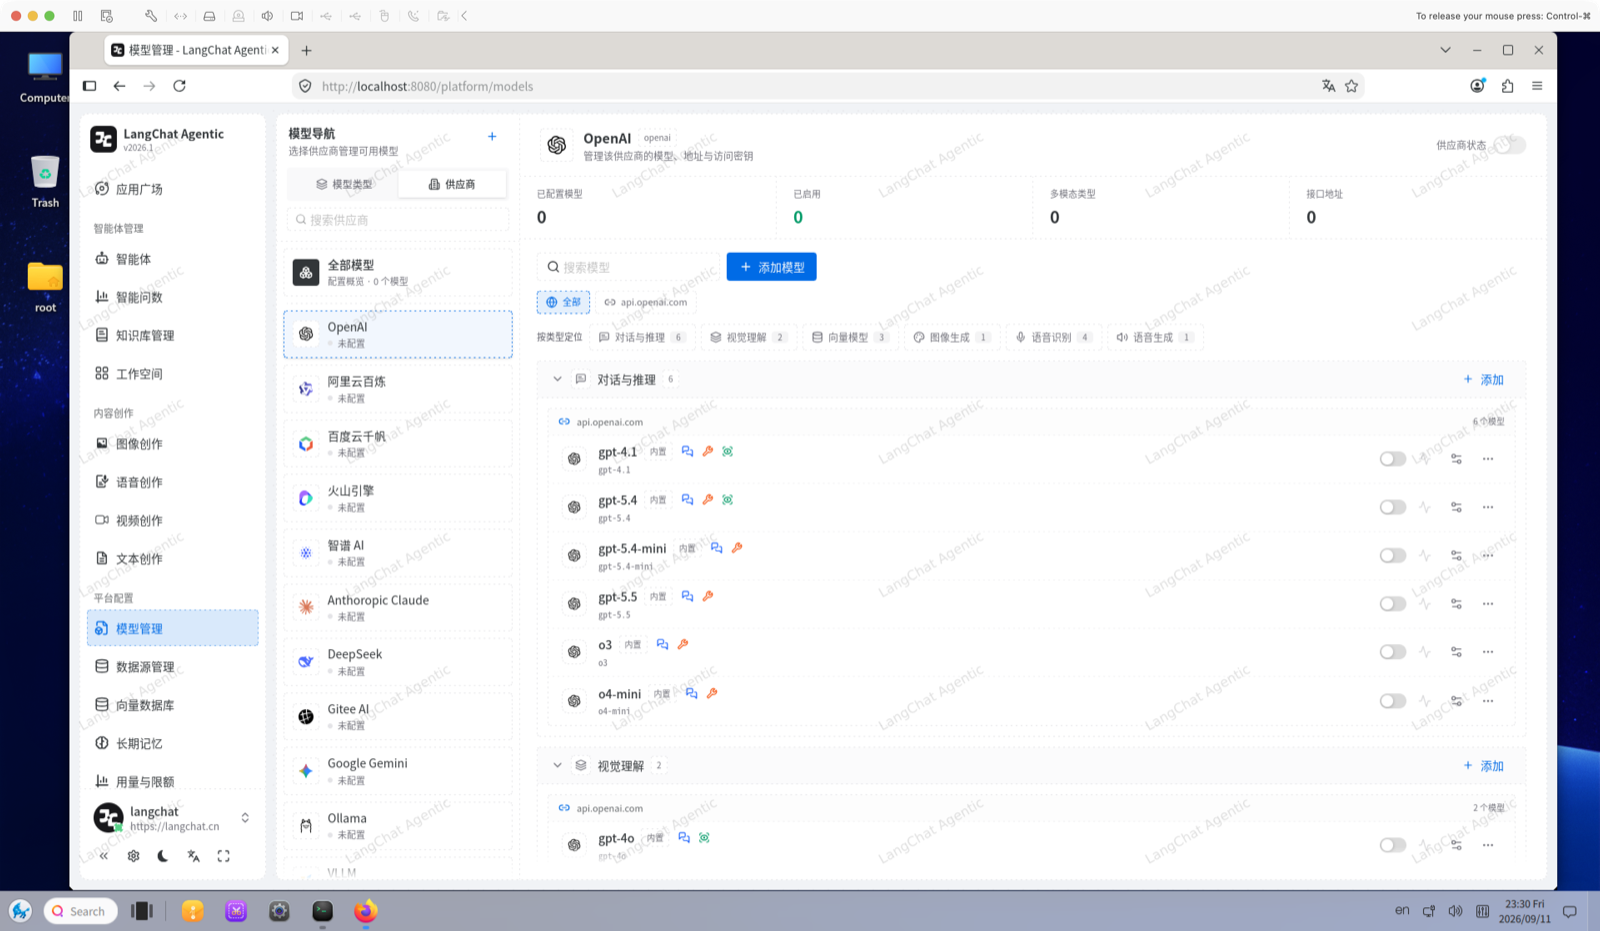Collapse the sidebar with double-chevron icon

pyautogui.click(x=103, y=856)
